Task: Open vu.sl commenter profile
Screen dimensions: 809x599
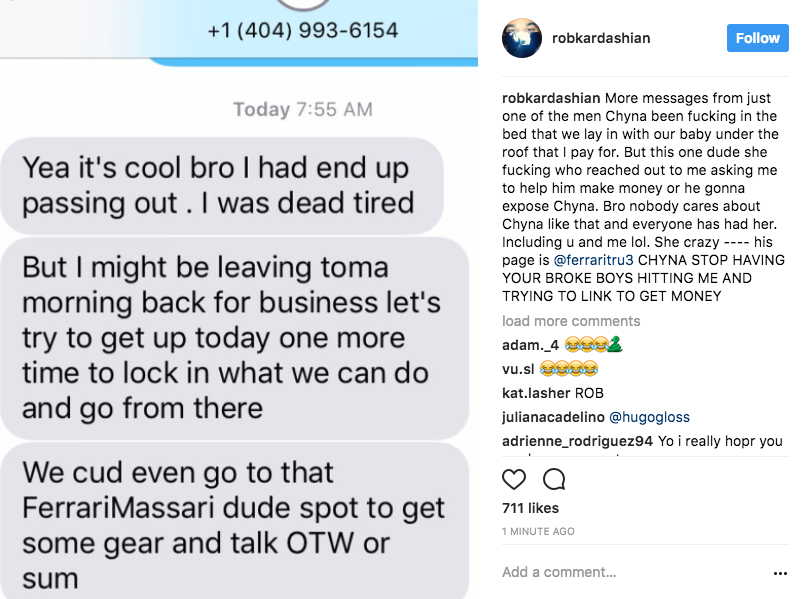Action: tap(518, 369)
